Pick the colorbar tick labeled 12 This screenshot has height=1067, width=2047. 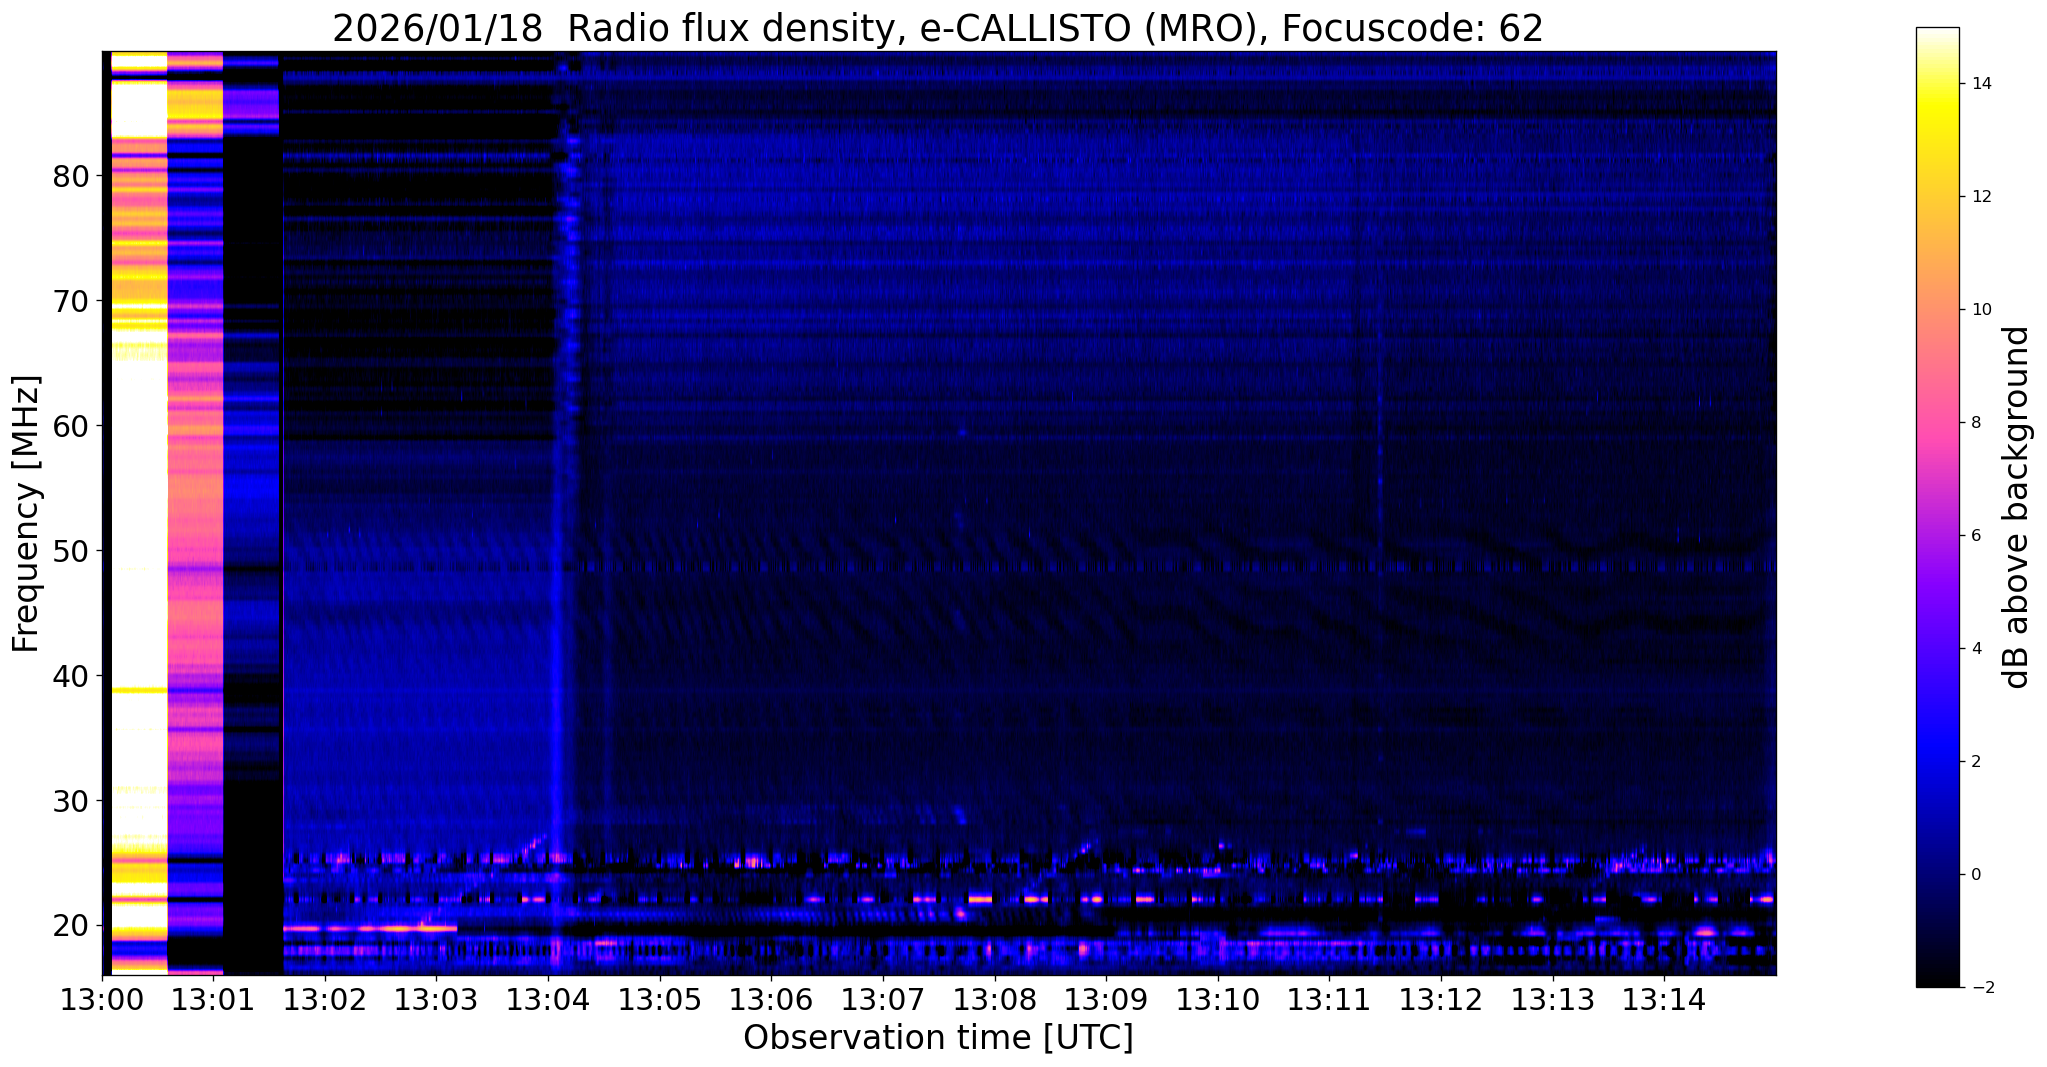click(1979, 197)
